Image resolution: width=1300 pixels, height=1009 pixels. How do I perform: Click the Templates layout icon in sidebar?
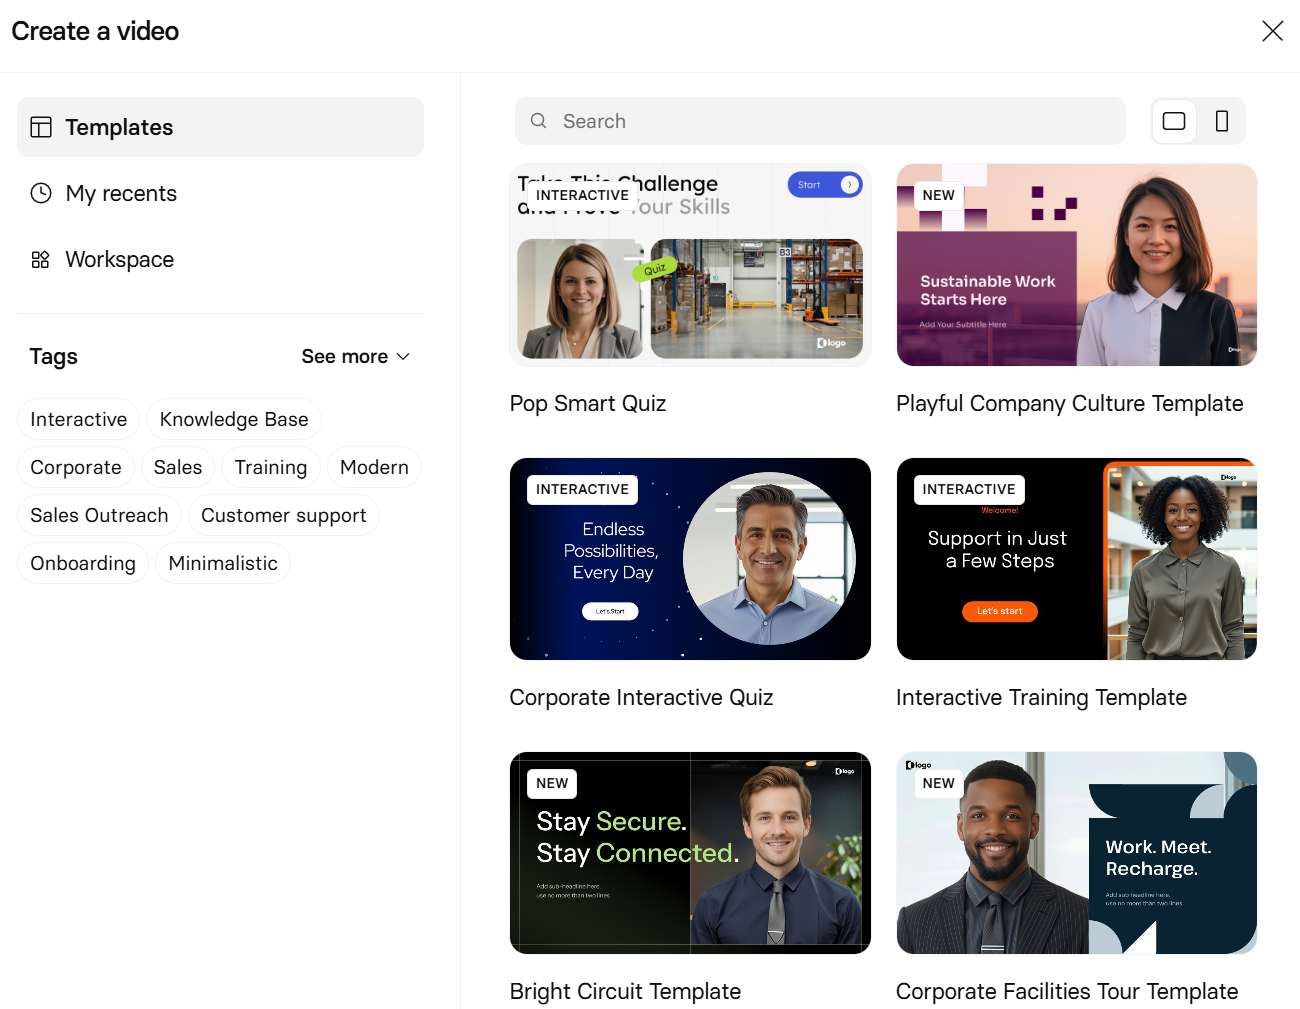coord(41,127)
